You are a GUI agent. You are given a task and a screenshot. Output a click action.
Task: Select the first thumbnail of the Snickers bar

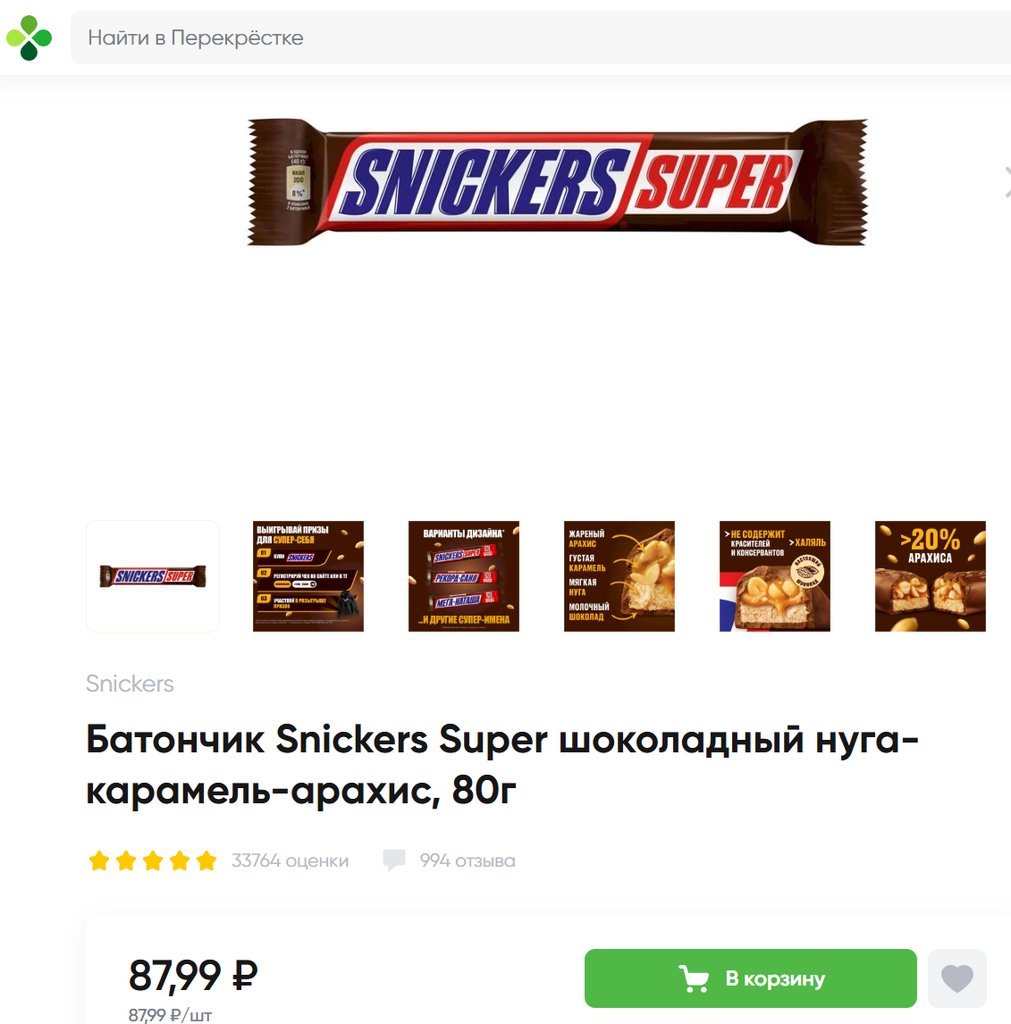[153, 576]
